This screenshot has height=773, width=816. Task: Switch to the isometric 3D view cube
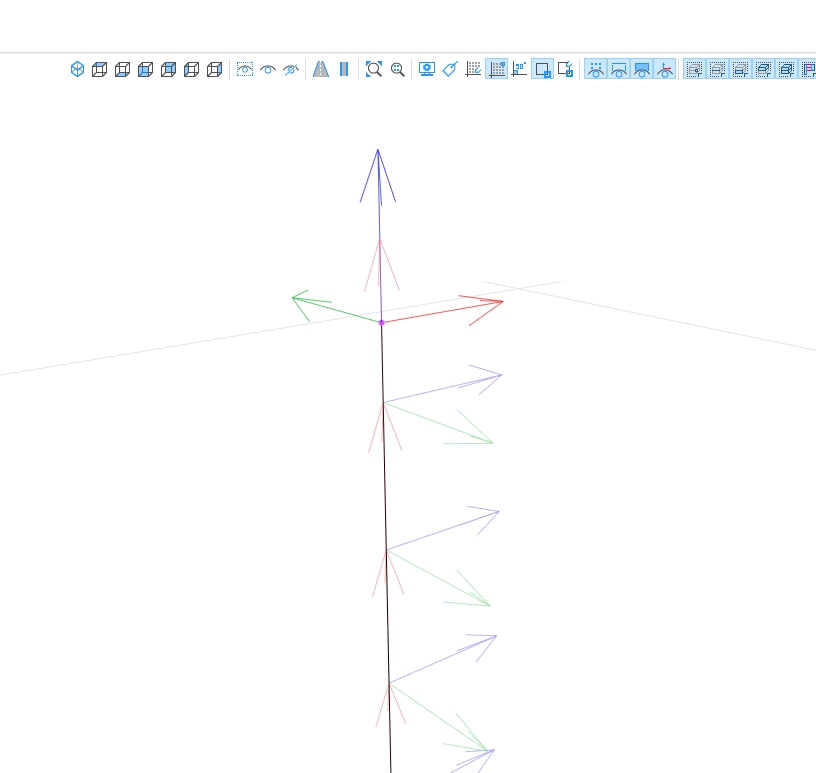point(77,69)
